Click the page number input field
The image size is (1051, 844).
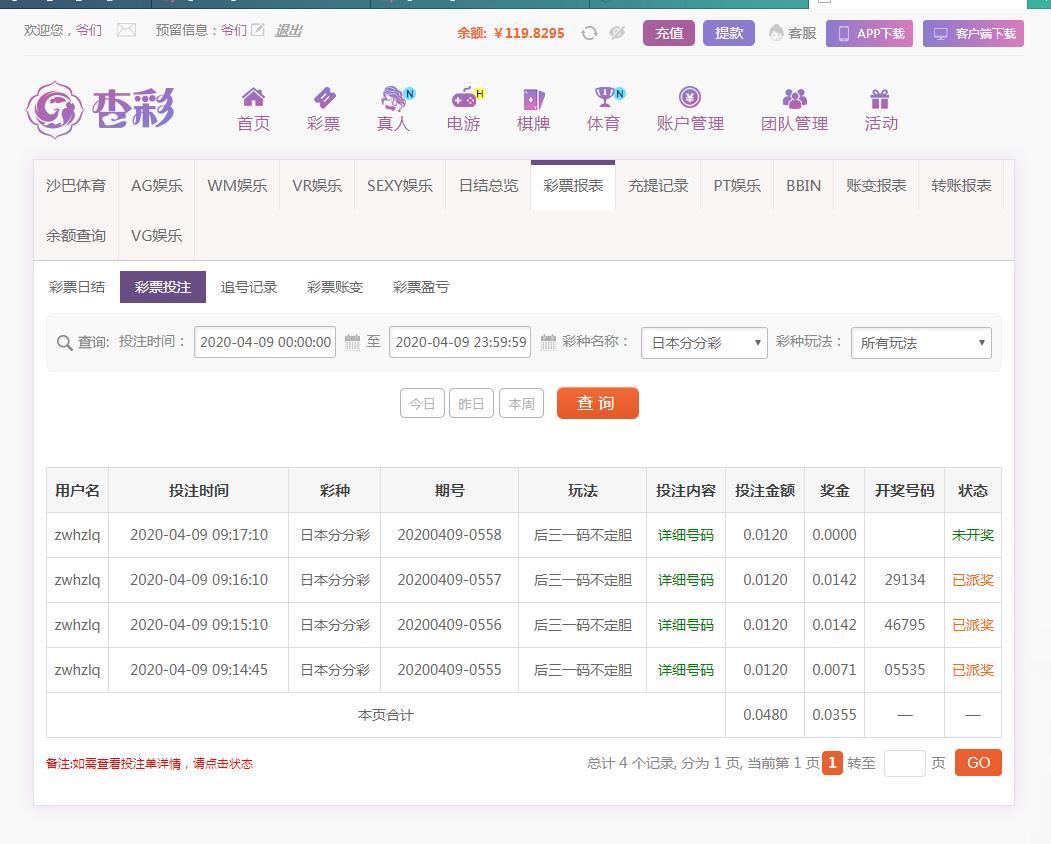pos(904,763)
